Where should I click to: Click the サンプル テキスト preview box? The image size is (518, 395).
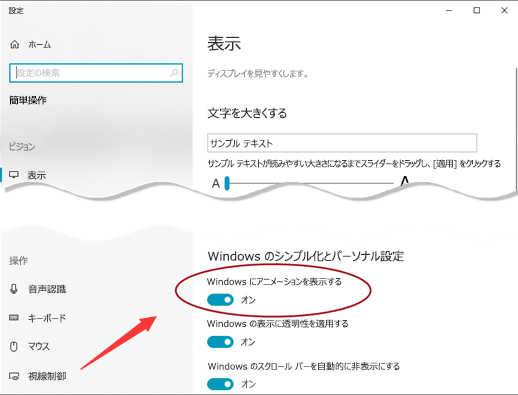[x=342, y=143]
